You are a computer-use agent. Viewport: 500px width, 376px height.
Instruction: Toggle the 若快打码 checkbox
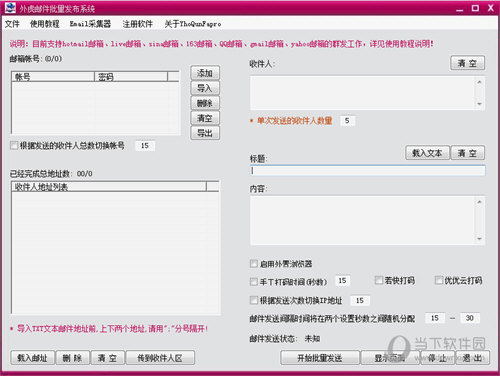[379, 280]
